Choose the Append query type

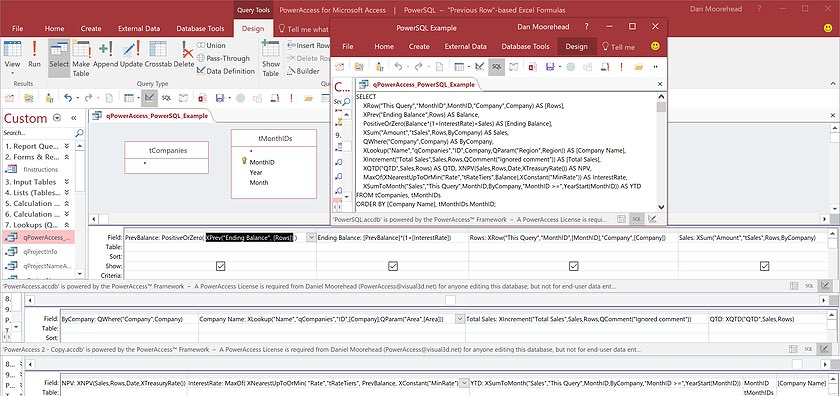coord(106,54)
